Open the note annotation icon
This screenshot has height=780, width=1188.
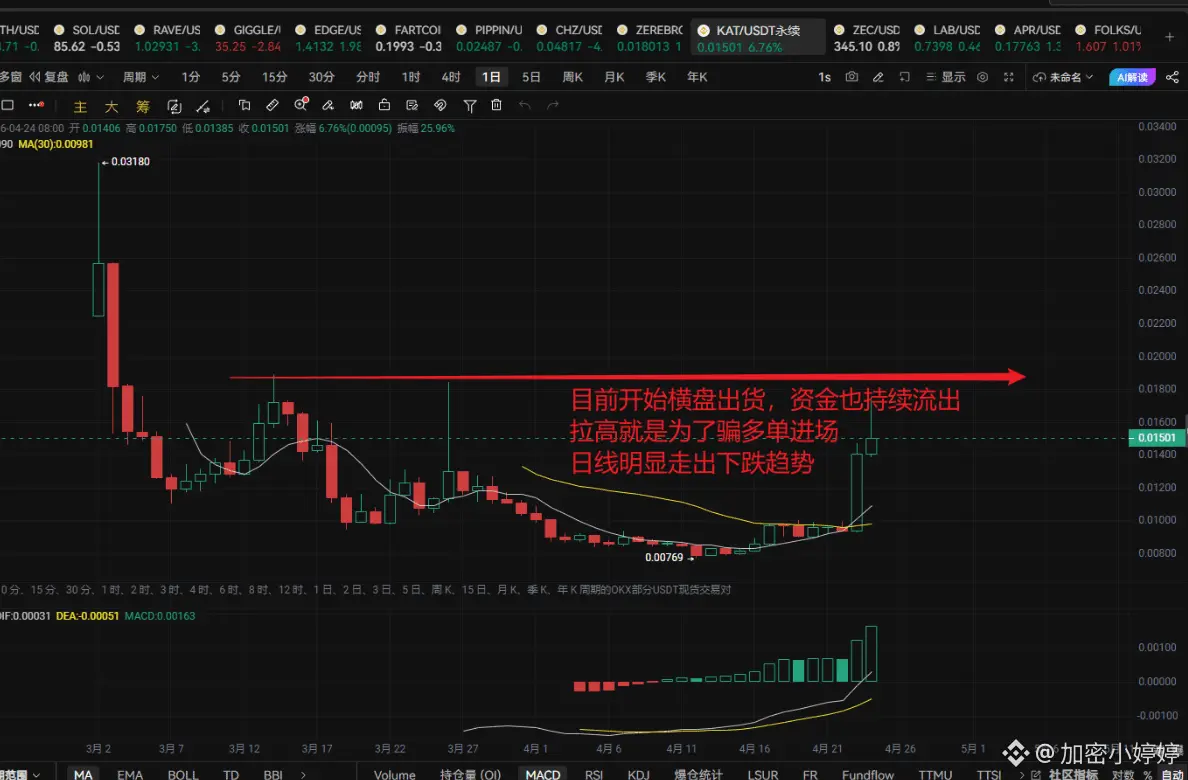tap(412, 105)
